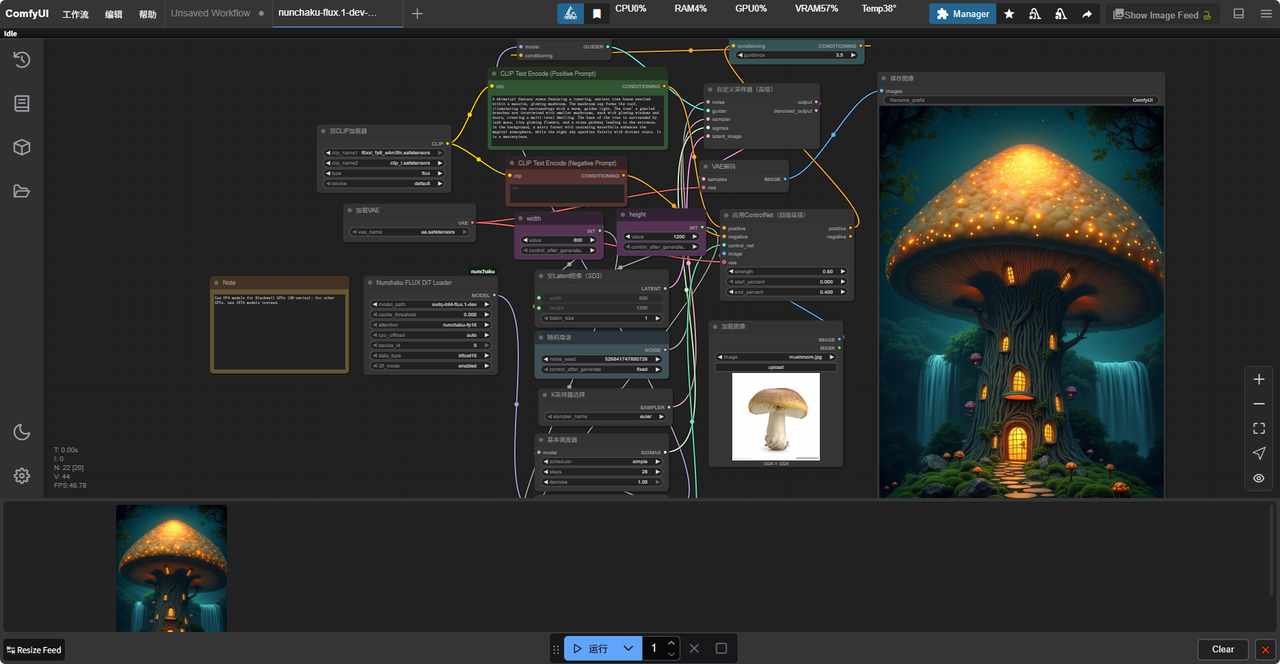1280x664 pixels.
Task: Collapse the CLIP Text Encode (Negative Prompt) node
Action: coord(512,163)
